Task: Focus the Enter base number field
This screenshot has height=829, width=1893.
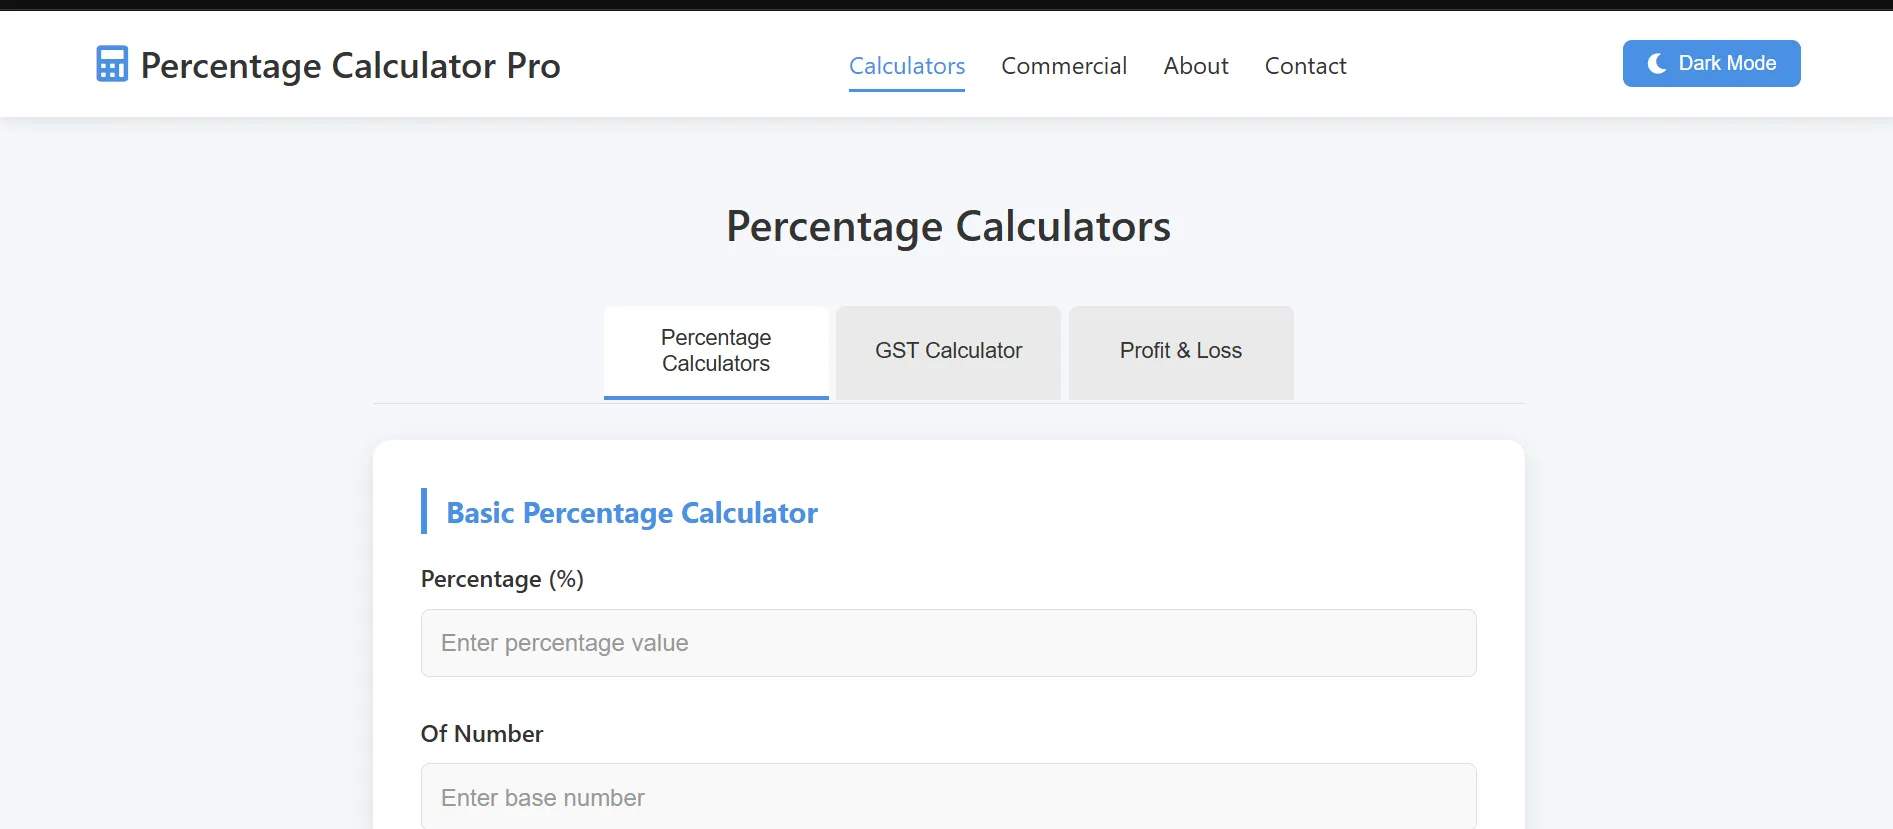Action: 948,796
